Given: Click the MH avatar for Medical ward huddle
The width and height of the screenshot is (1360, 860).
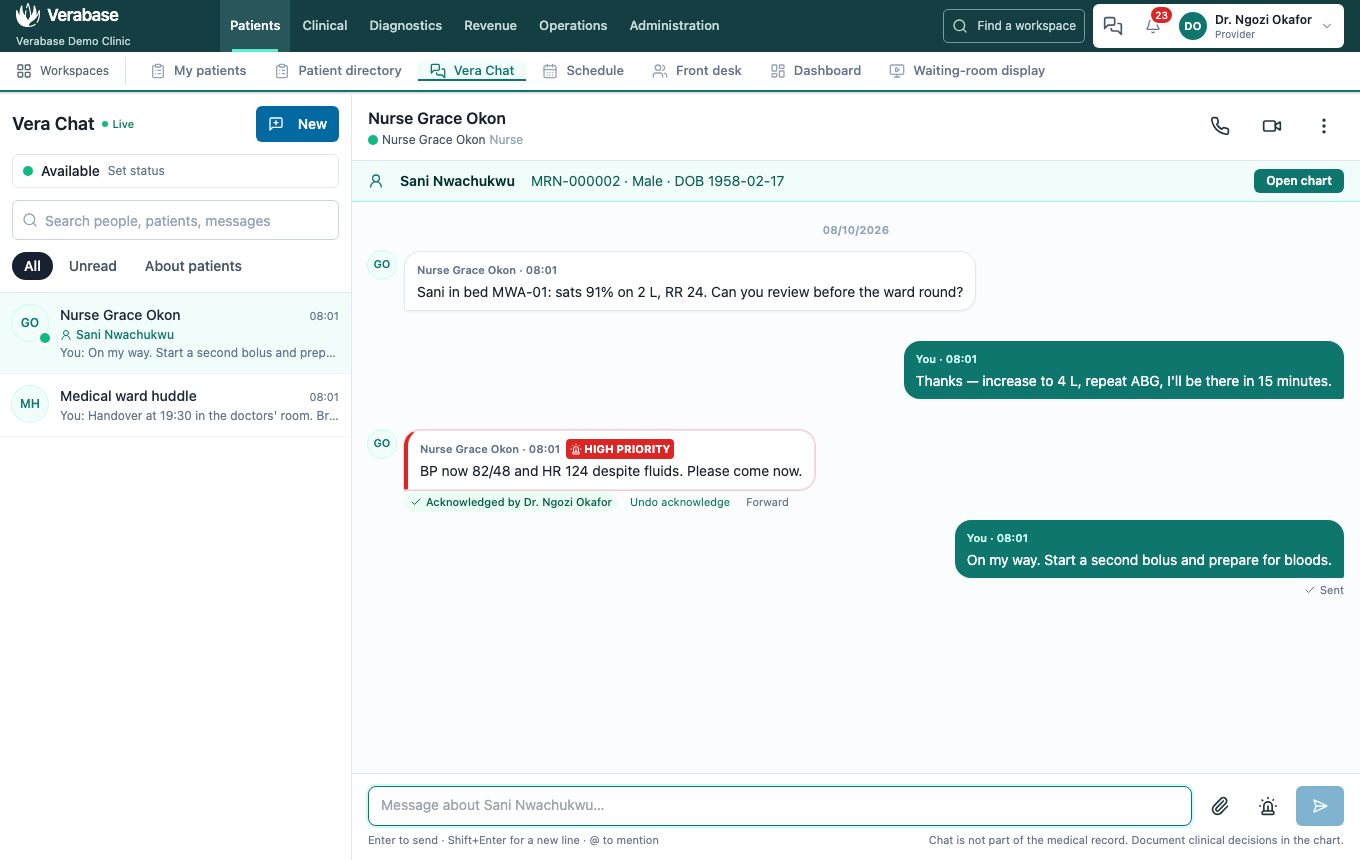Looking at the screenshot, I should pos(30,404).
